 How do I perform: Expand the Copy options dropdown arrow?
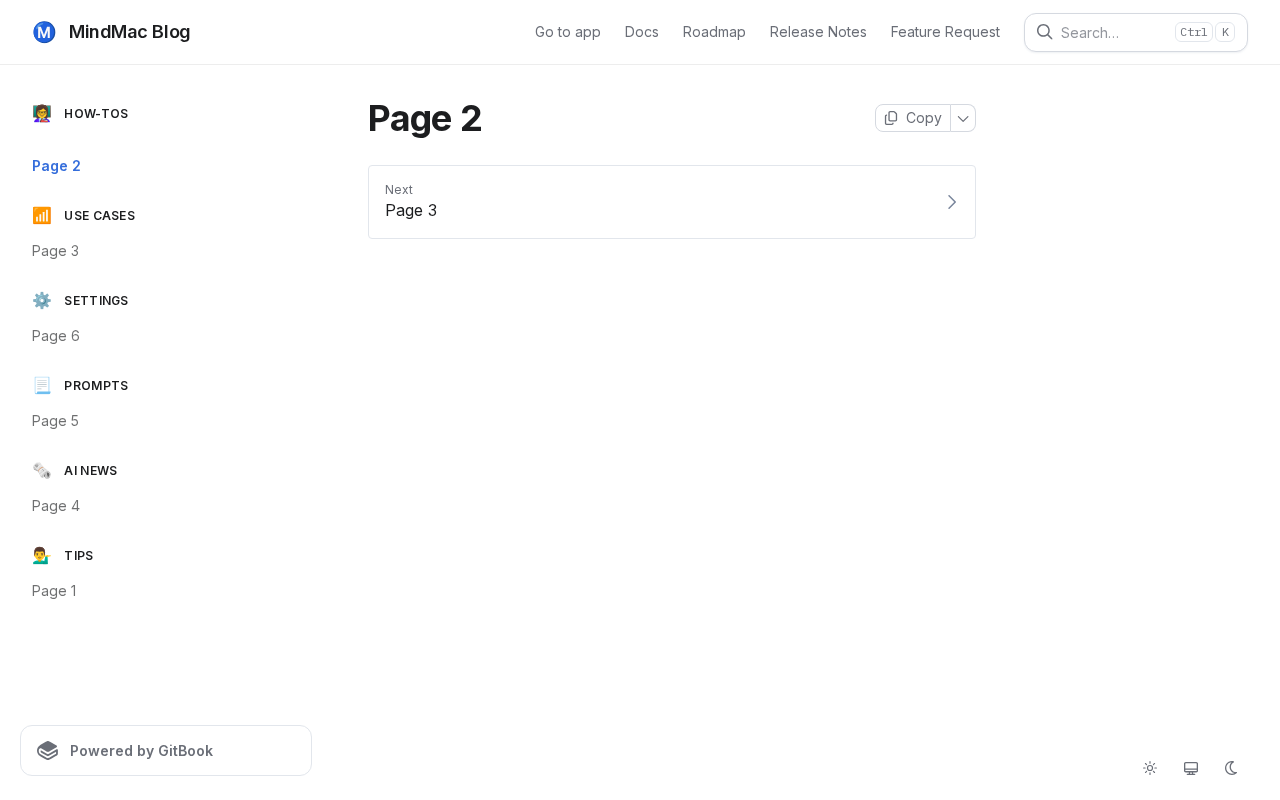click(963, 118)
